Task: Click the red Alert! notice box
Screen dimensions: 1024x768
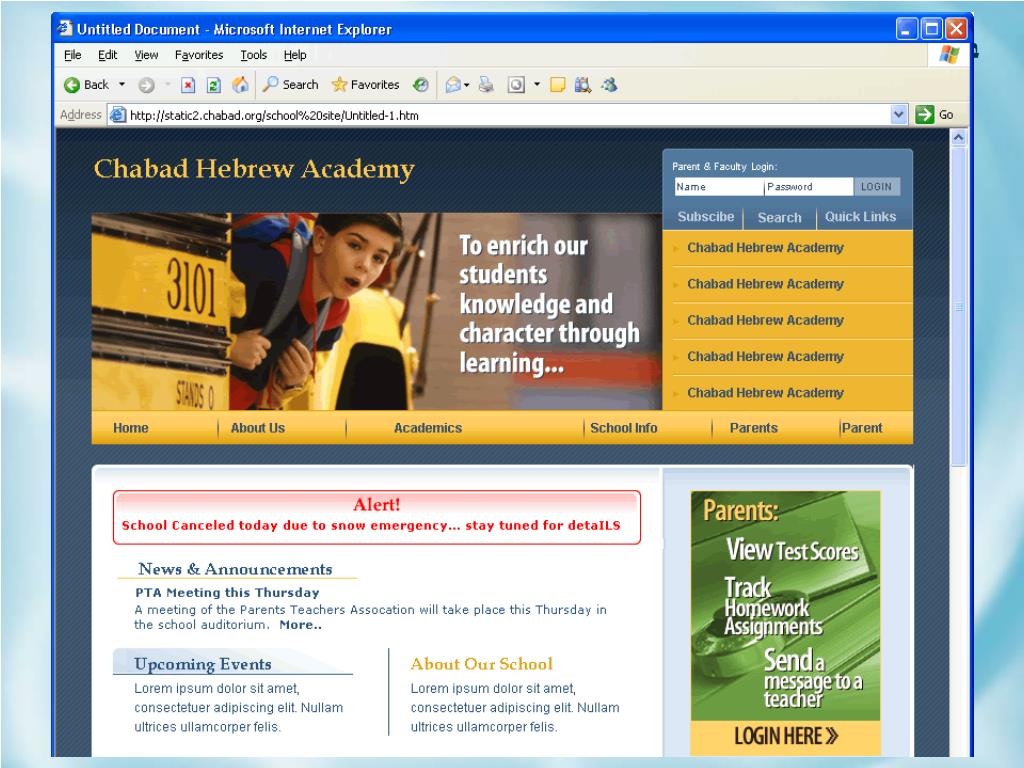Action: pyautogui.click(x=377, y=517)
